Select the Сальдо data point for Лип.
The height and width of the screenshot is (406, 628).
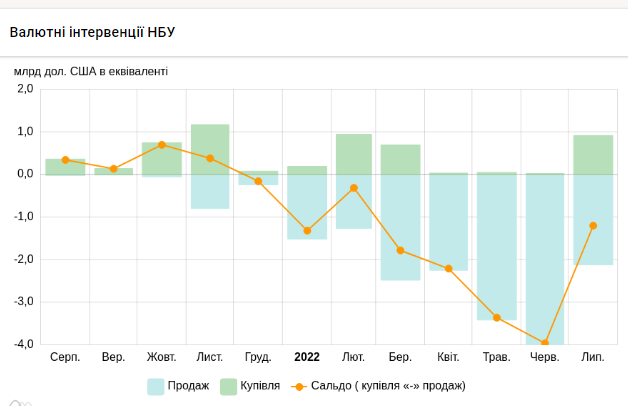pos(593,225)
